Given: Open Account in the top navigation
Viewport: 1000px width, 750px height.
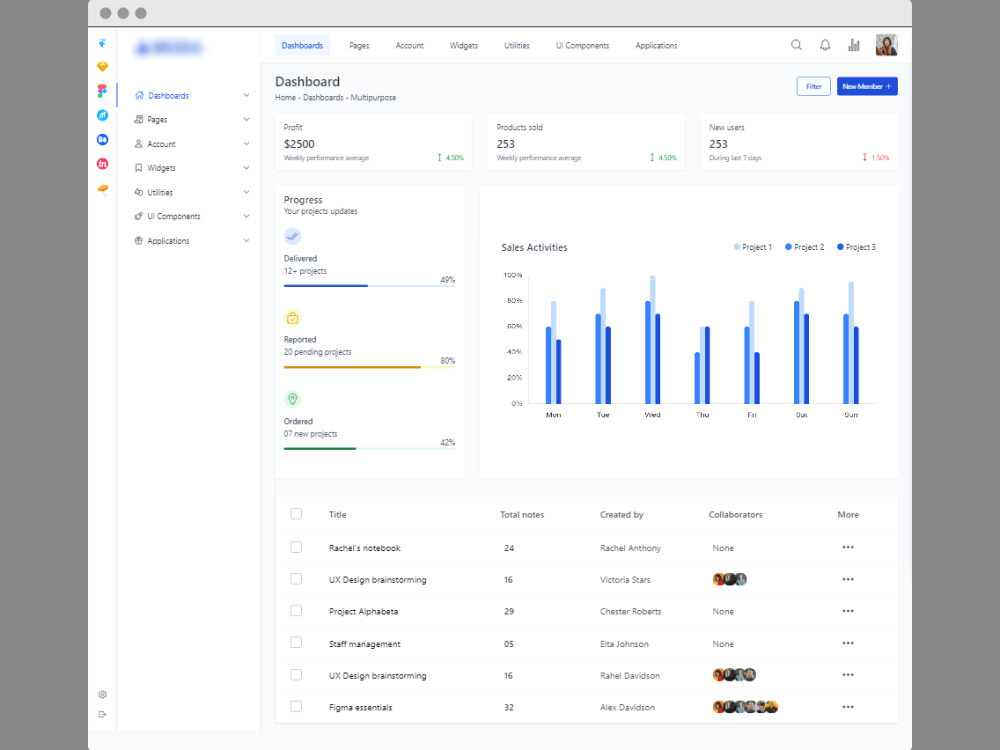Looking at the screenshot, I should coord(409,45).
